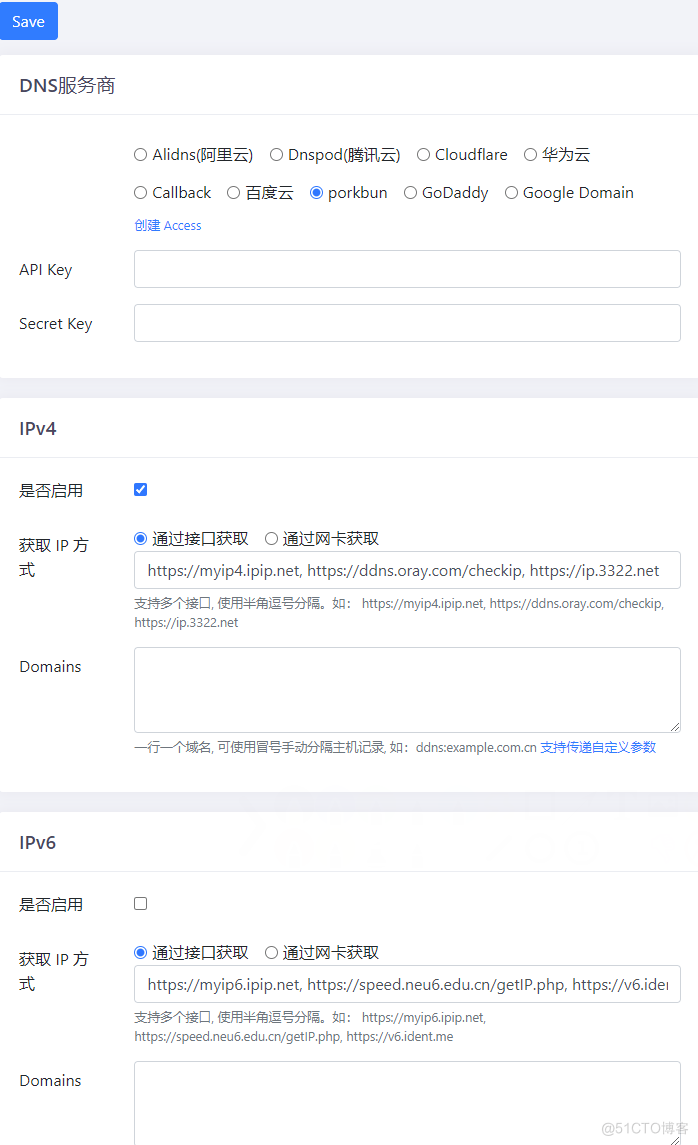Click the Secret Key label
This screenshot has width=698, height=1145.
point(55,323)
